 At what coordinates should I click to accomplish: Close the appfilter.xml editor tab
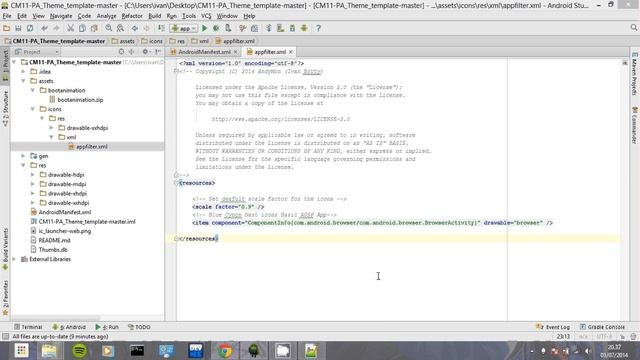[291, 52]
